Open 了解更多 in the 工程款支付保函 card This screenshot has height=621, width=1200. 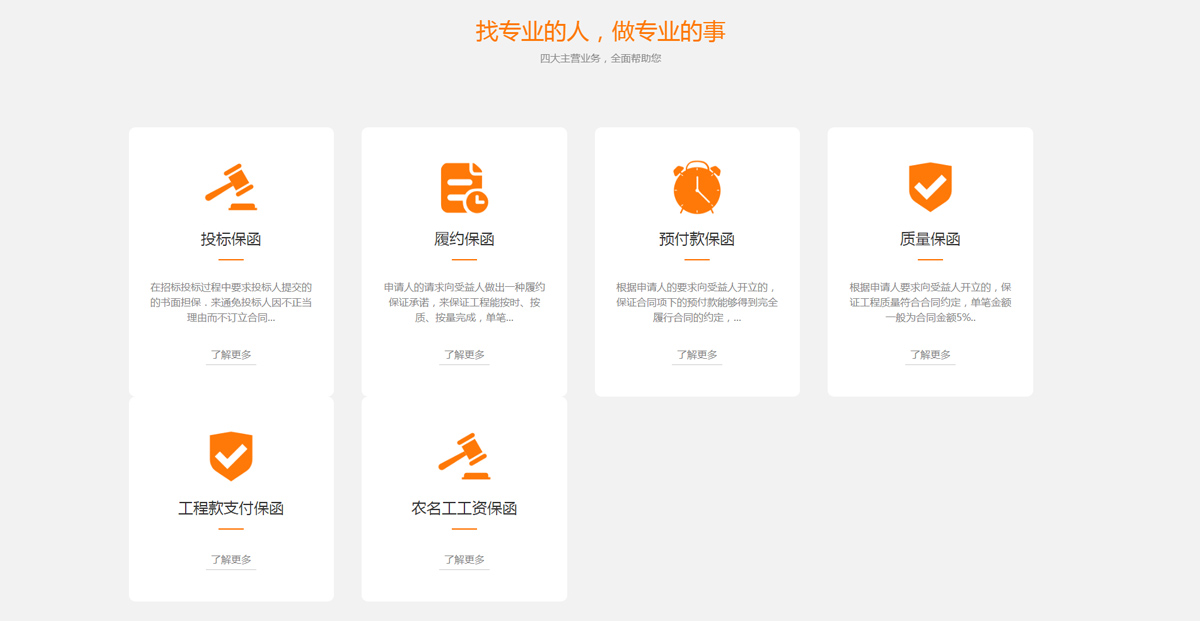point(231,560)
